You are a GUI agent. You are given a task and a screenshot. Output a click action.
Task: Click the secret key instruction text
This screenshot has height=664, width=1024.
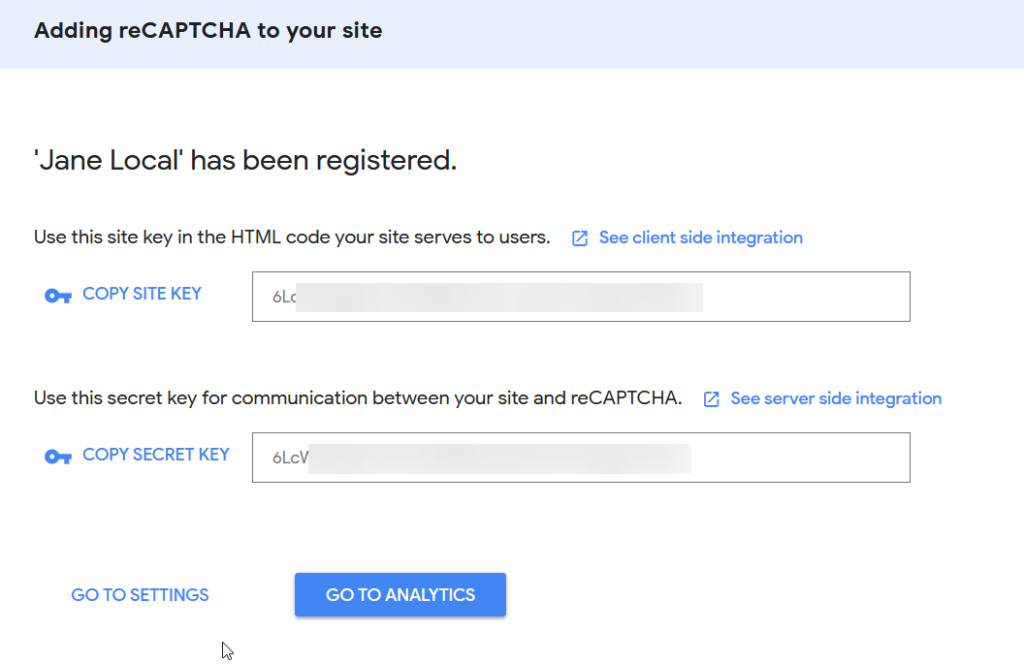358,398
